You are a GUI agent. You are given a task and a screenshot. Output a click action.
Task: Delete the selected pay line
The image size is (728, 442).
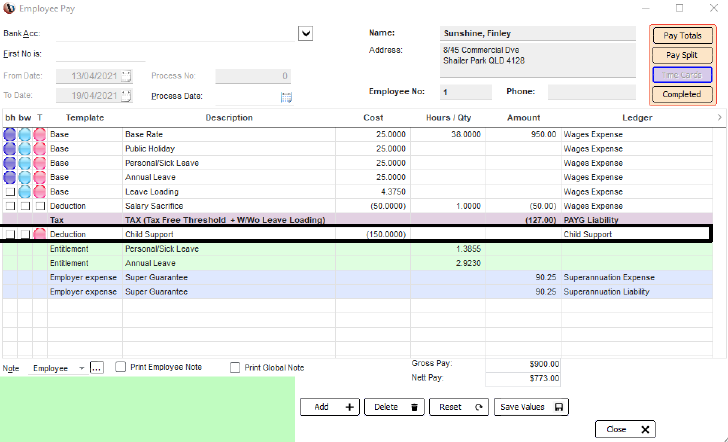(394, 407)
